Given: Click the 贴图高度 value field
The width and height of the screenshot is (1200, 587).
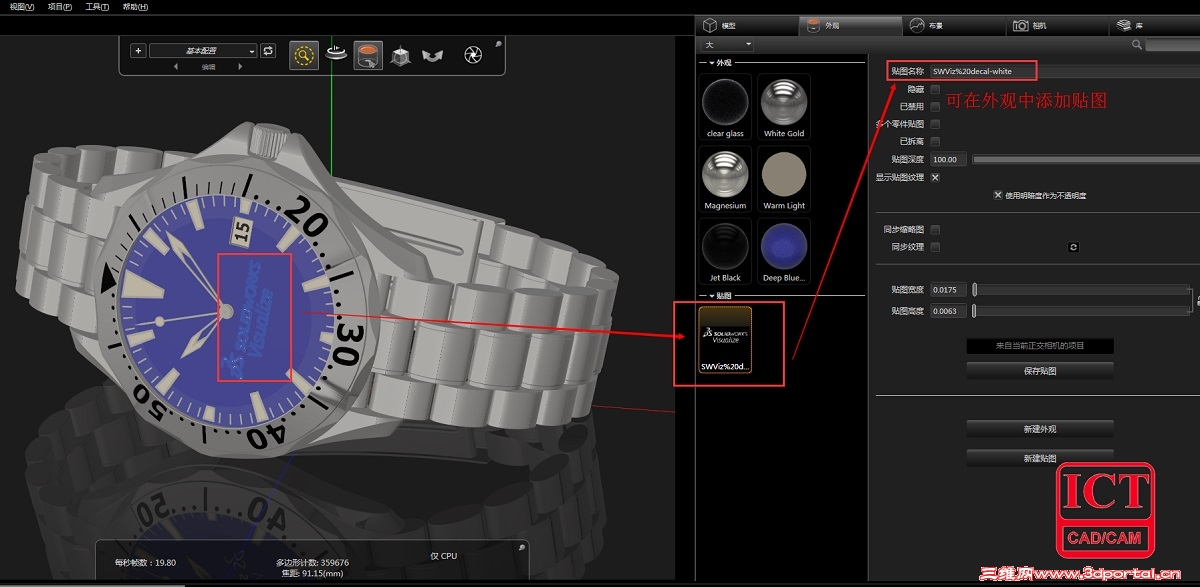Looking at the screenshot, I should coord(948,311).
